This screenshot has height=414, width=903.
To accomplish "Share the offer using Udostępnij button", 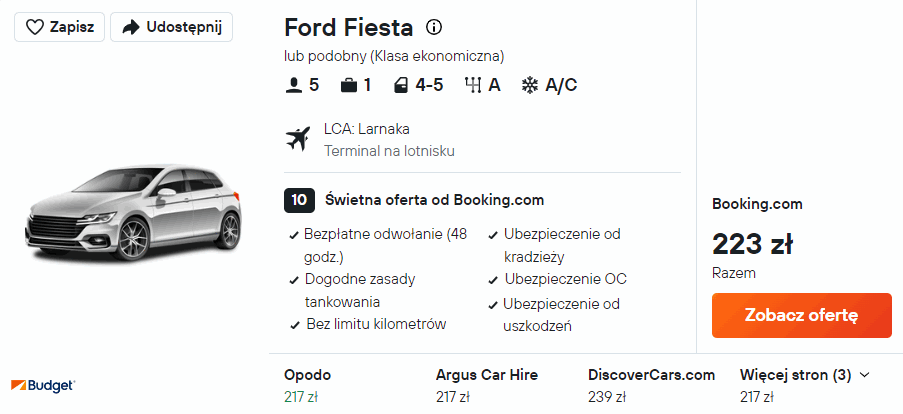I will (171, 27).
